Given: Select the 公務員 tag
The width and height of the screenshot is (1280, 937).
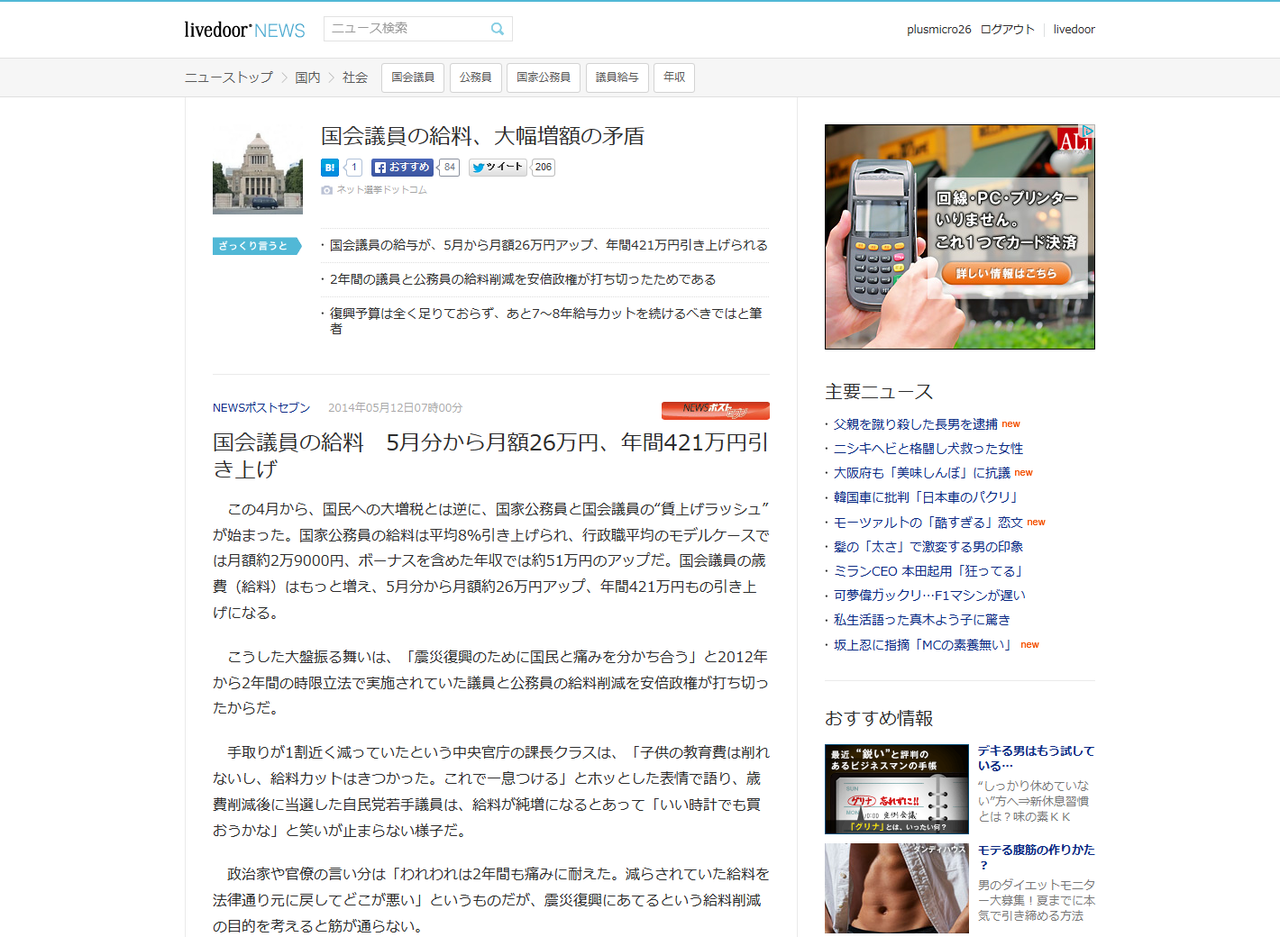Looking at the screenshot, I should 475,78.
